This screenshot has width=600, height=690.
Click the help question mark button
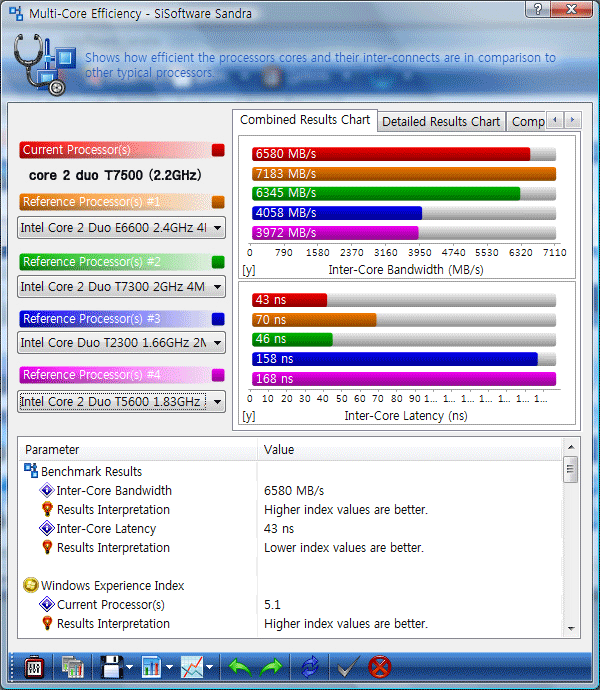point(537,9)
